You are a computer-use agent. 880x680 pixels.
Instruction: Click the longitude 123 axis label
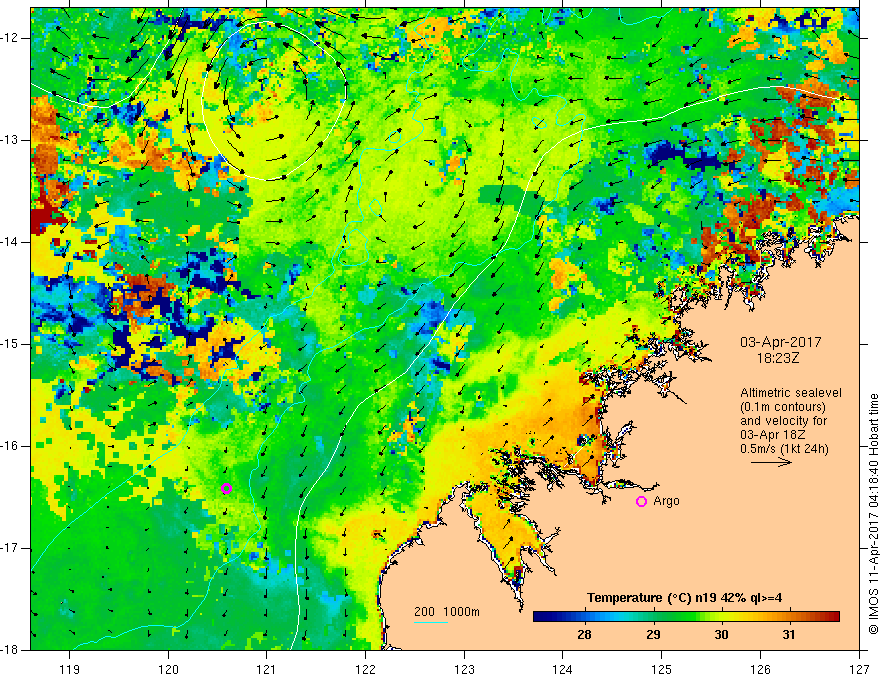464,669
